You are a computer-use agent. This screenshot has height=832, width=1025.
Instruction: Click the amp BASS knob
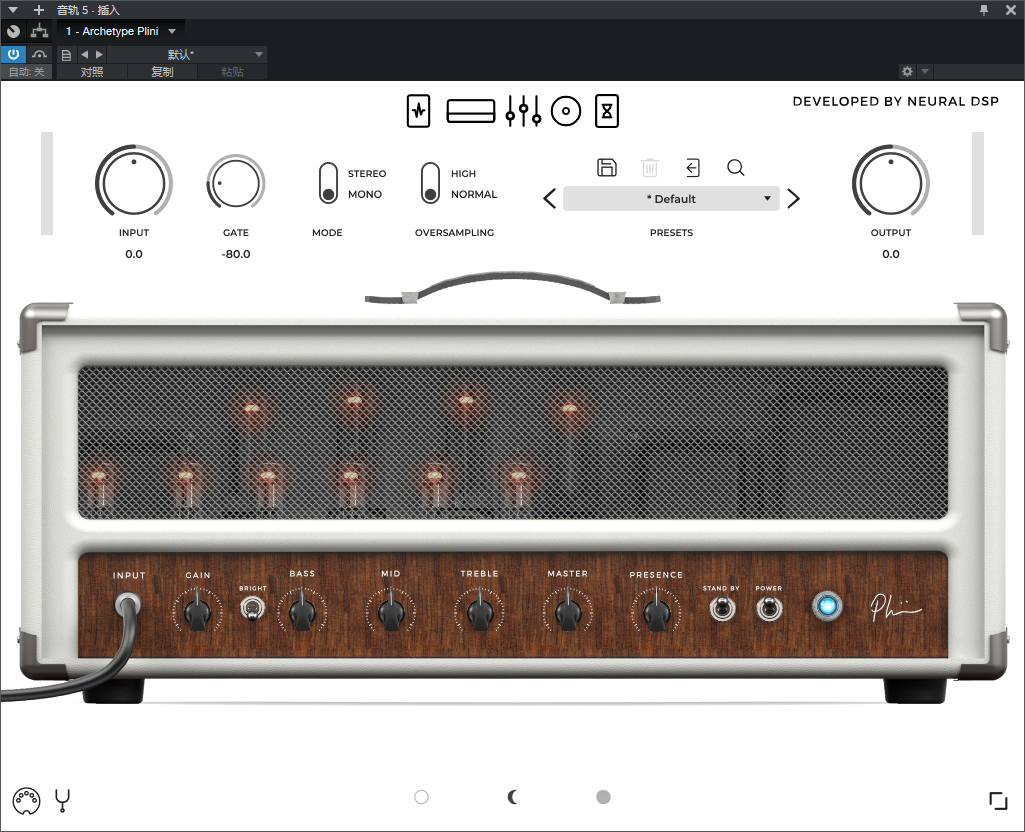click(302, 610)
